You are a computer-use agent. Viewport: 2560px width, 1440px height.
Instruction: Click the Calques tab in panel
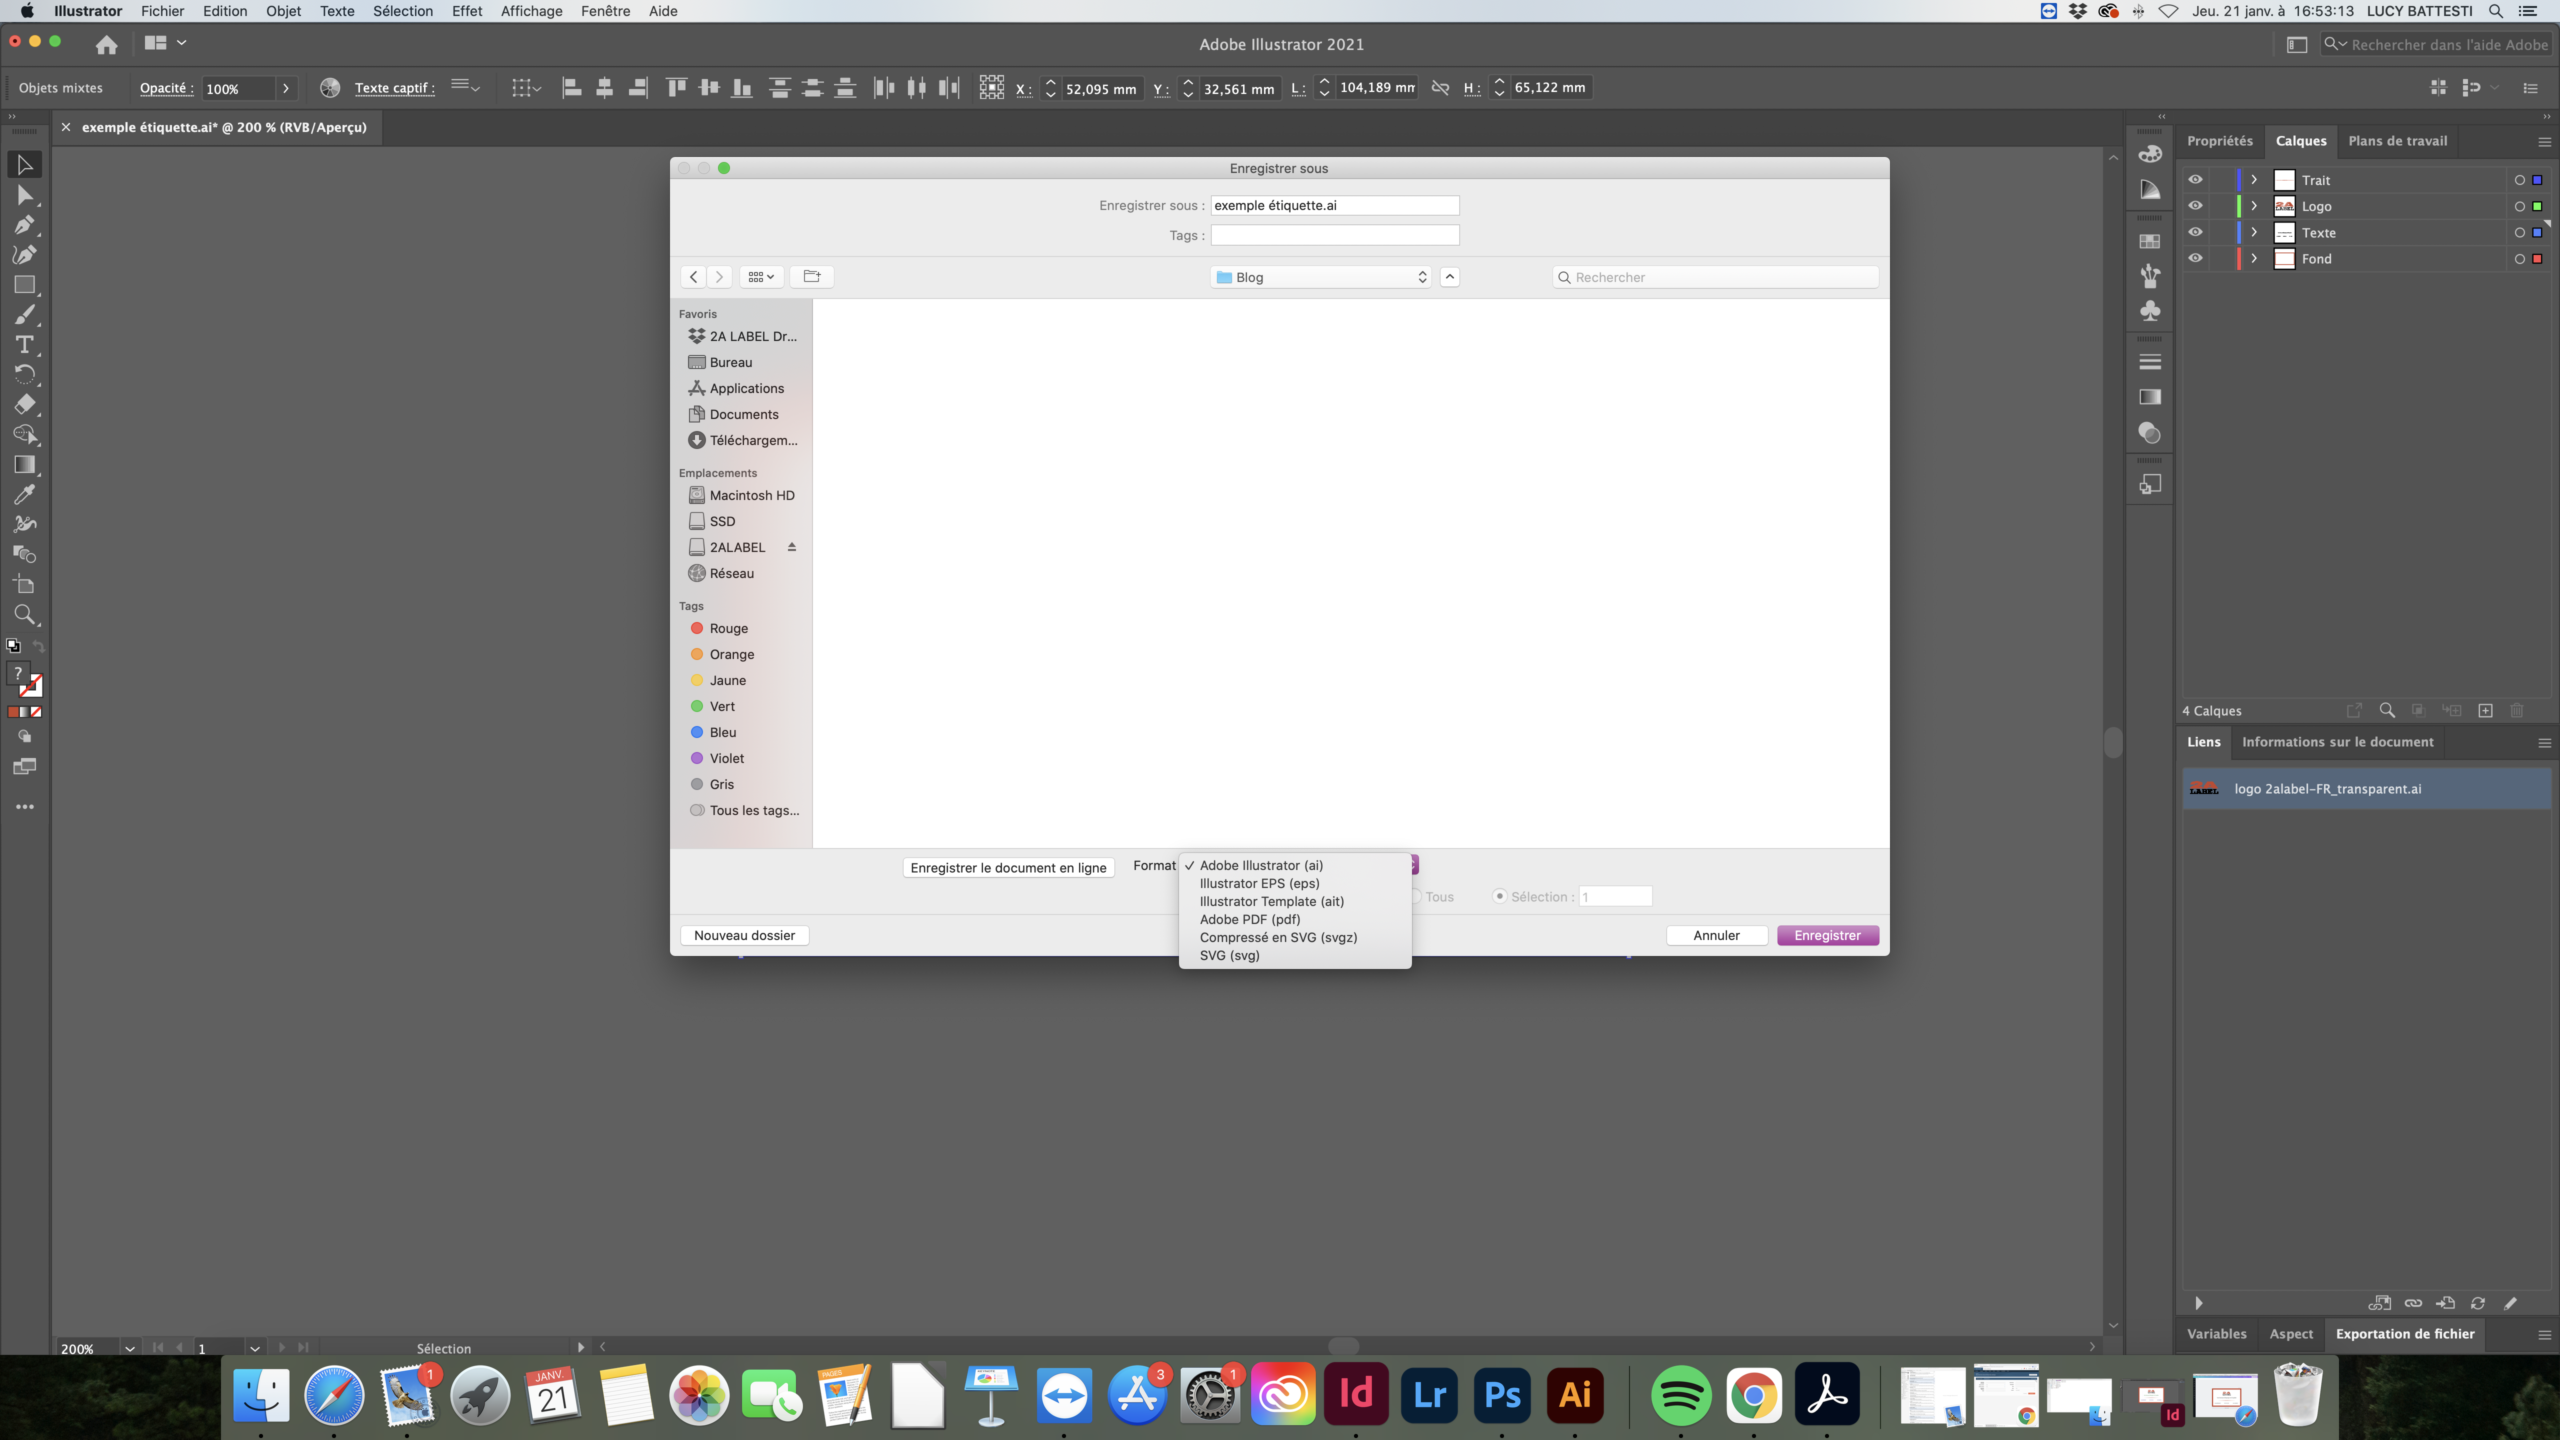click(x=2300, y=141)
